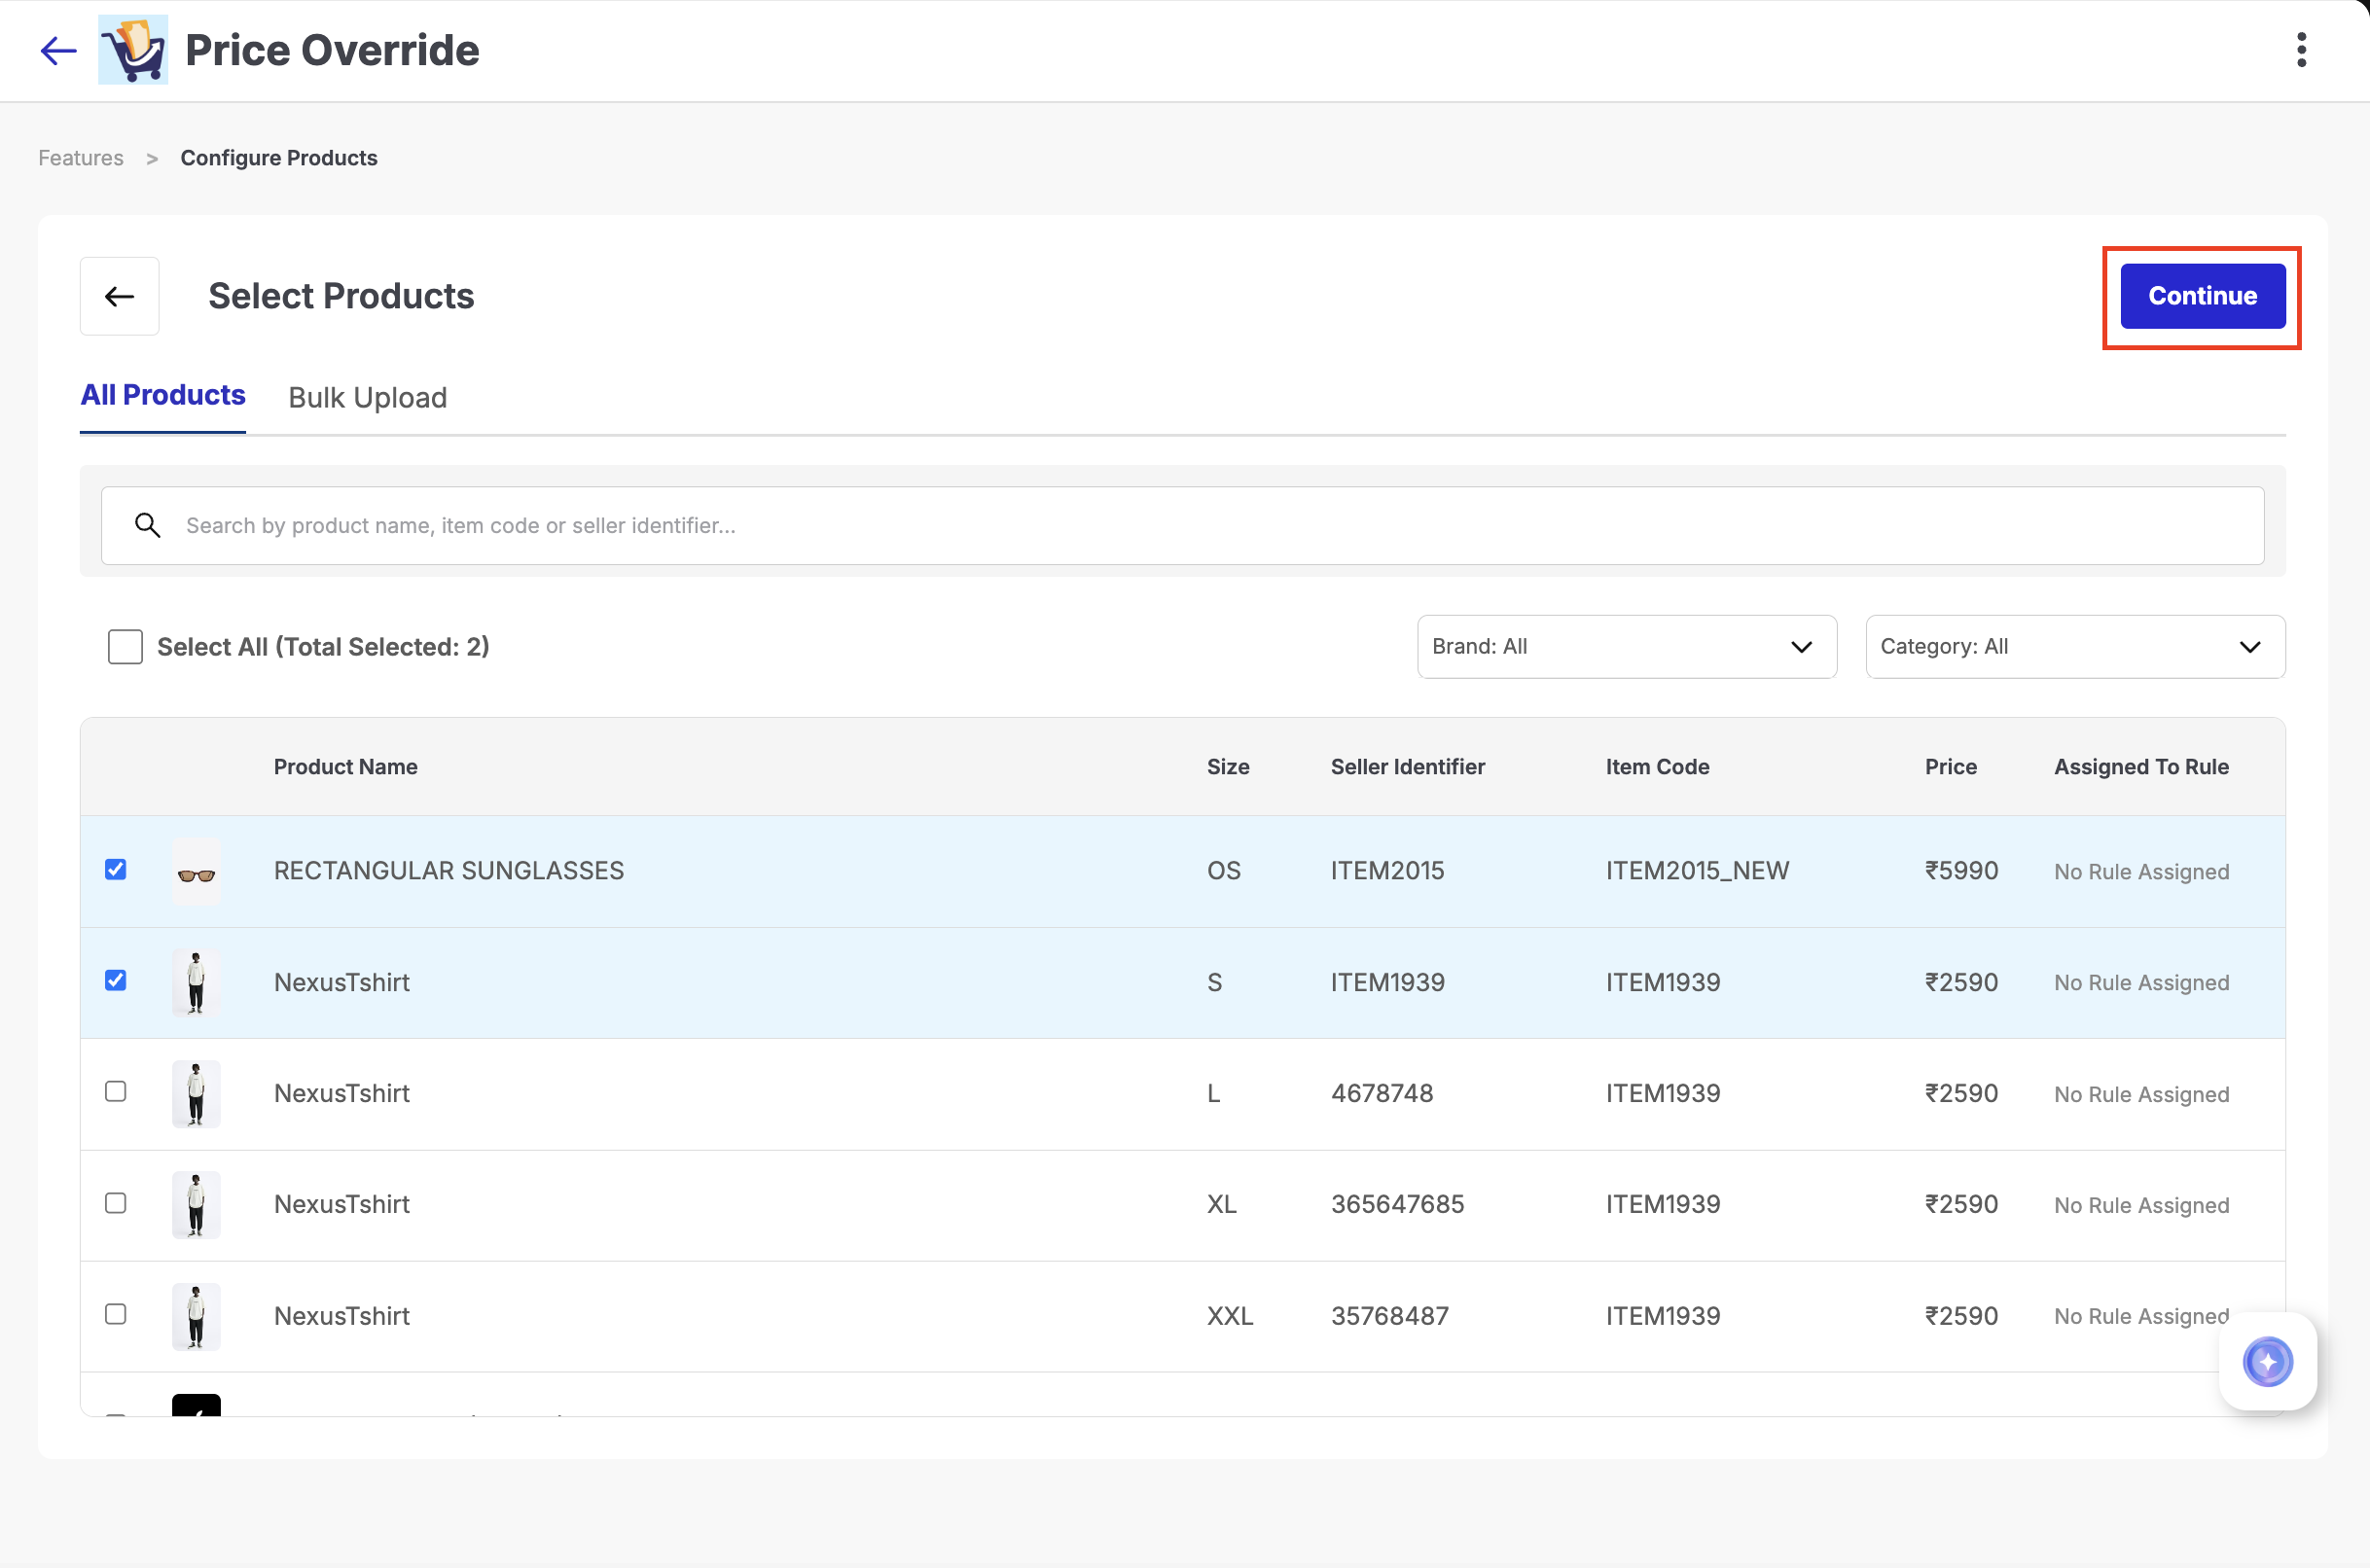
Task: Open the three-dot more options menu
Action: [2301, 50]
